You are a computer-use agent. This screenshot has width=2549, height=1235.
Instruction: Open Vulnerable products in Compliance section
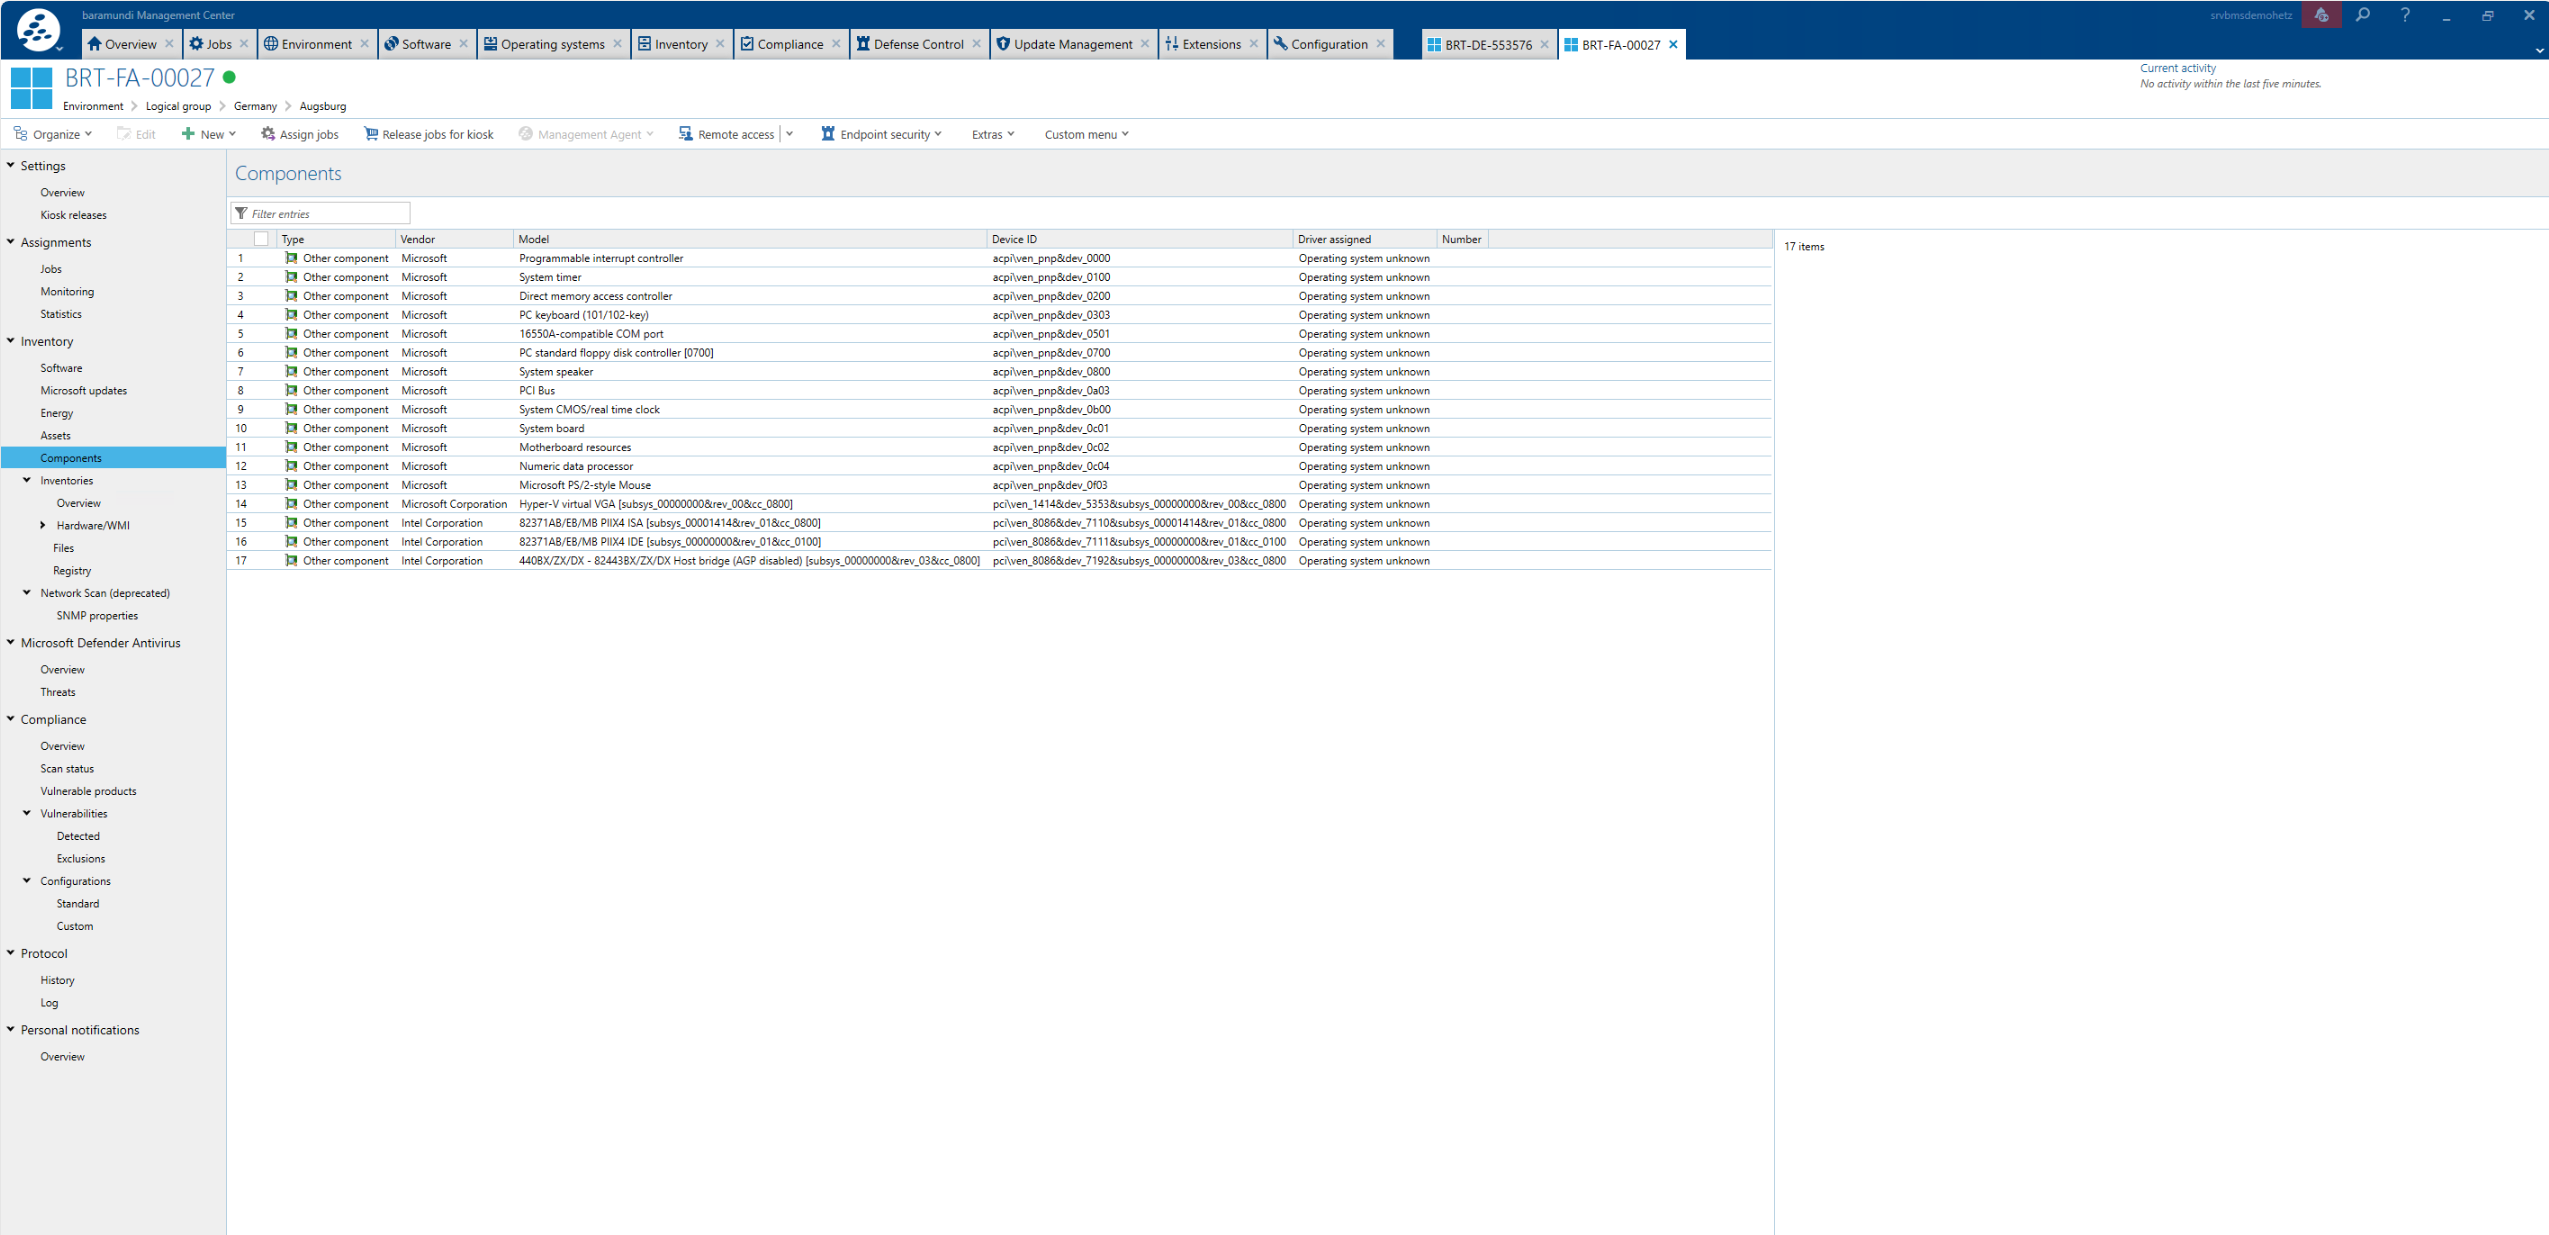(x=88, y=791)
